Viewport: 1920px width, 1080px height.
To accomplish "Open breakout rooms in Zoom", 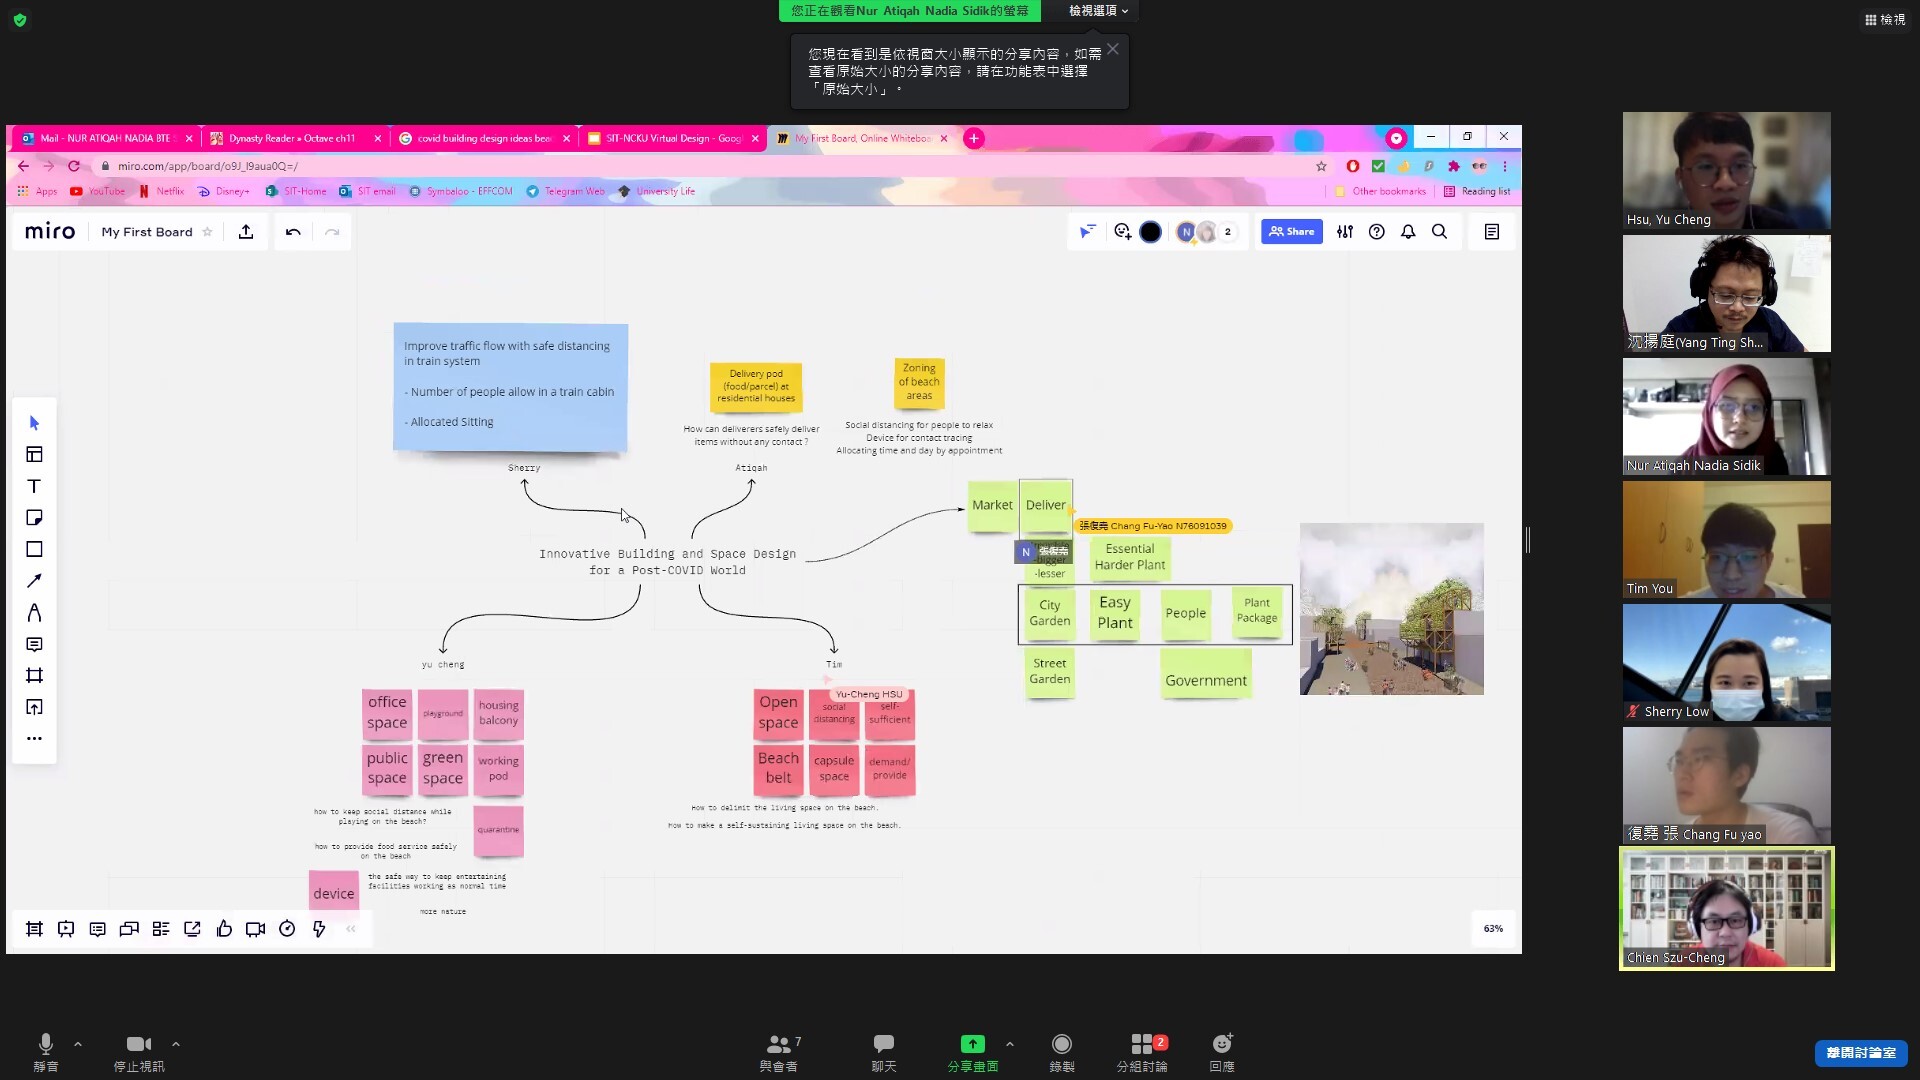I will click(1142, 1052).
